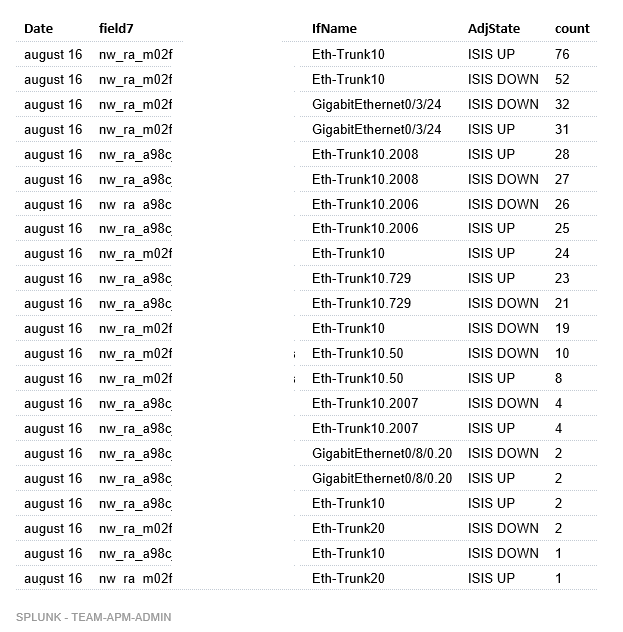Click the Eth-Trunk20 entry with ISIS DOWN
The height and width of the screenshot is (632, 623).
pyautogui.click(x=348, y=528)
